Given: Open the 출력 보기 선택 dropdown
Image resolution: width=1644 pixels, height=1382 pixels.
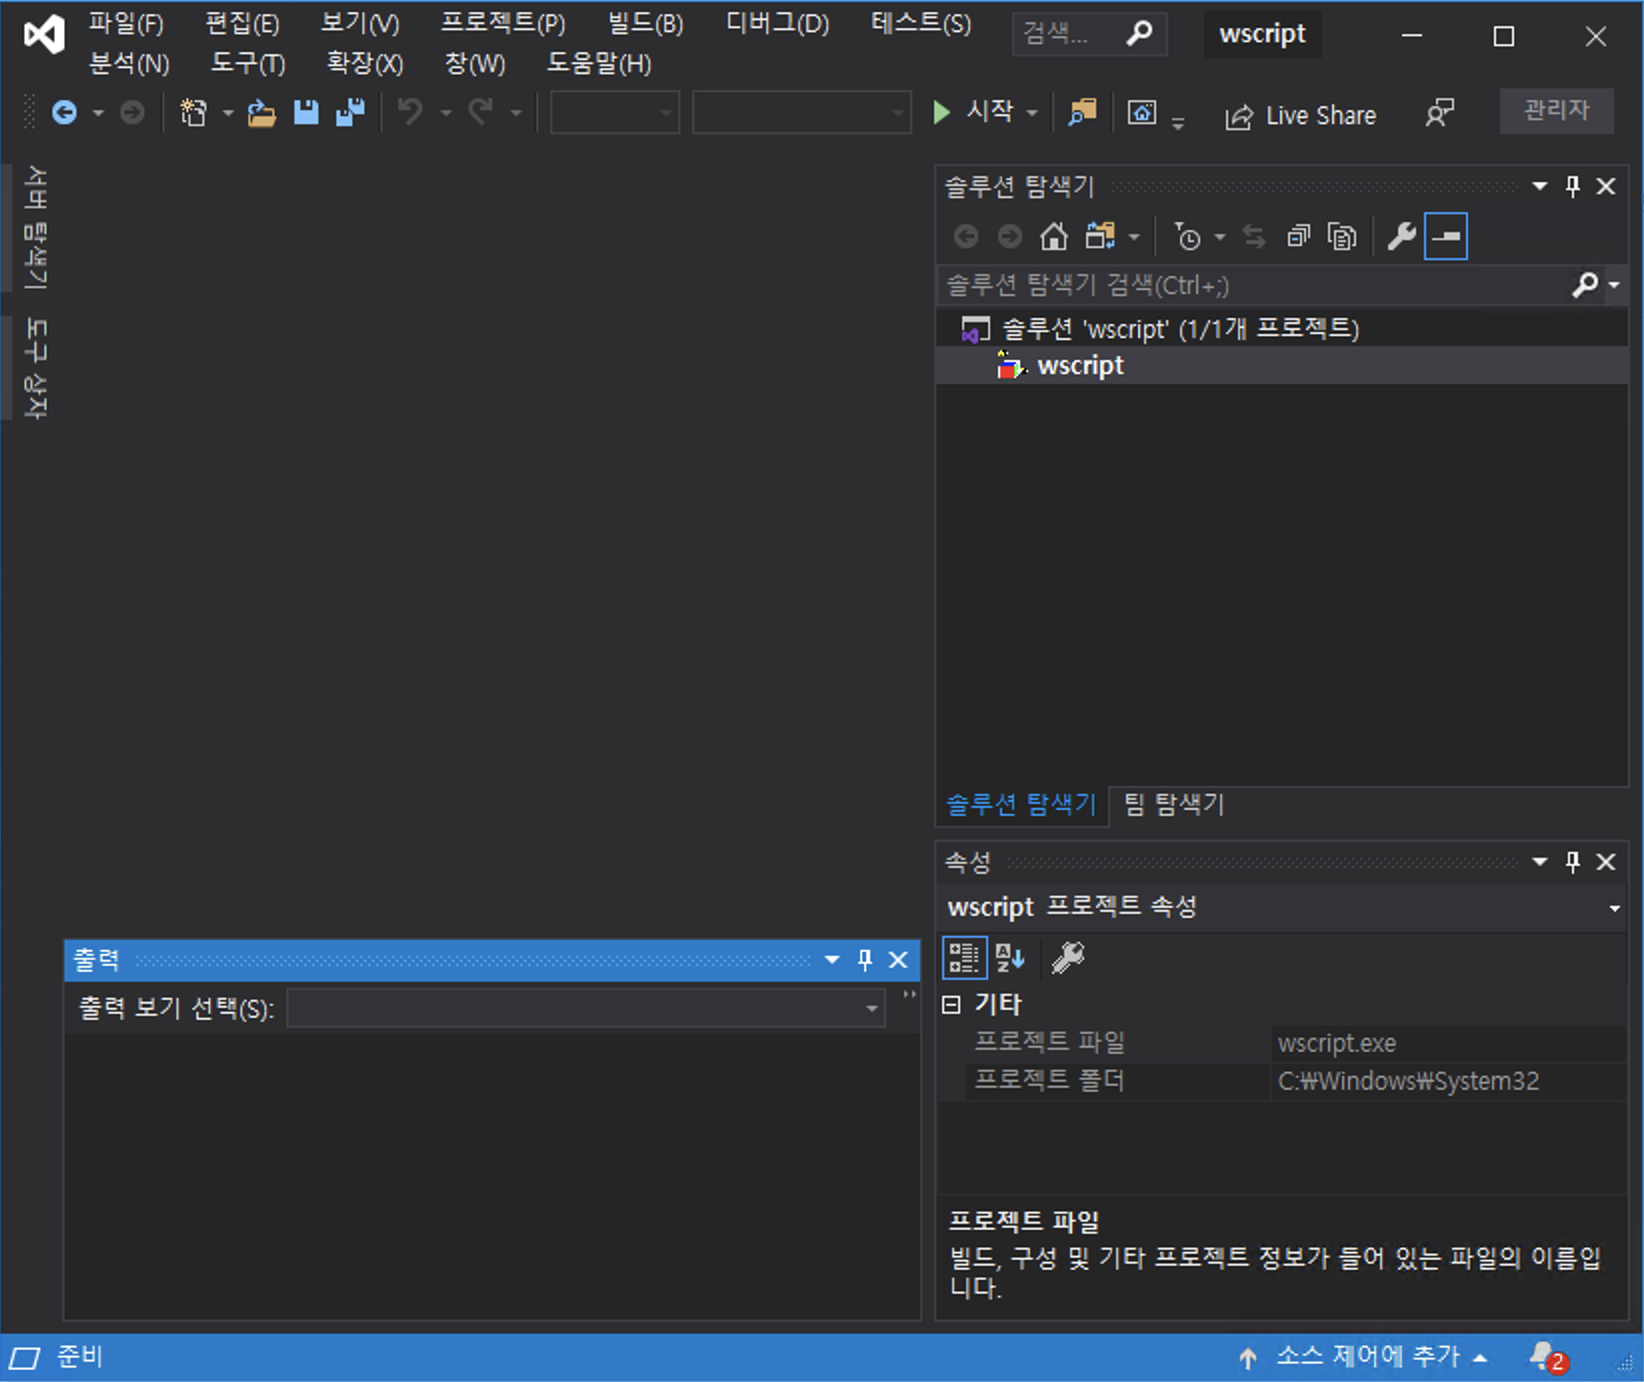Looking at the screenshot, I should [x=585, y=1008].
